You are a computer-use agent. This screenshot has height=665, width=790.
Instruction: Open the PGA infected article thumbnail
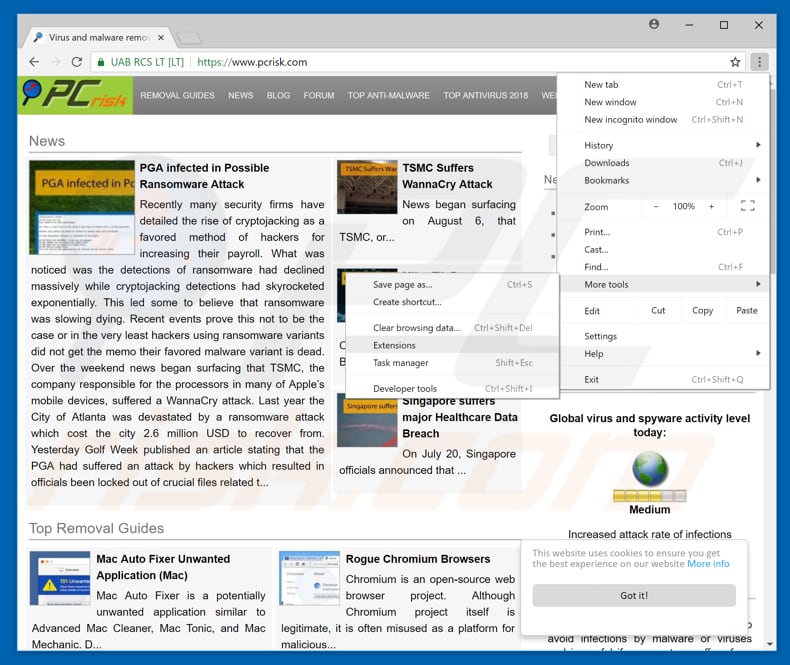(x=81, y=207)
